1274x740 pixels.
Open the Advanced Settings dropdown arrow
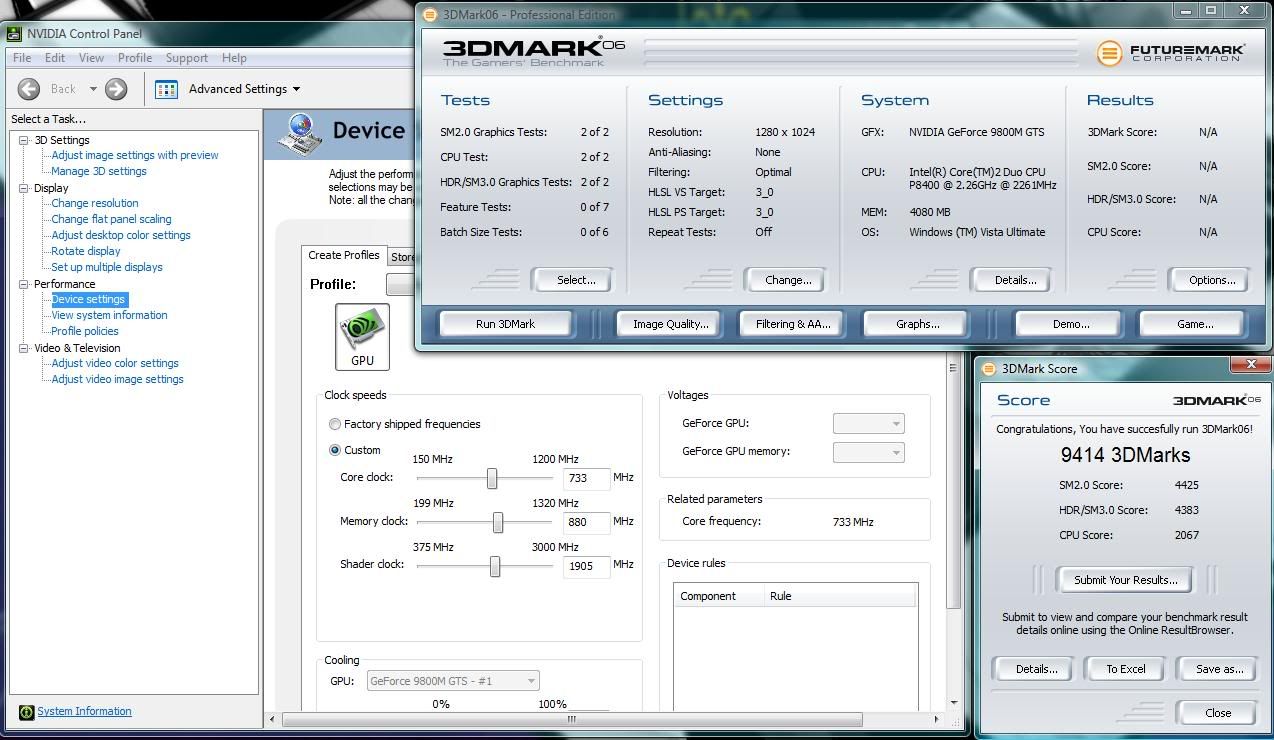[296, 89]
